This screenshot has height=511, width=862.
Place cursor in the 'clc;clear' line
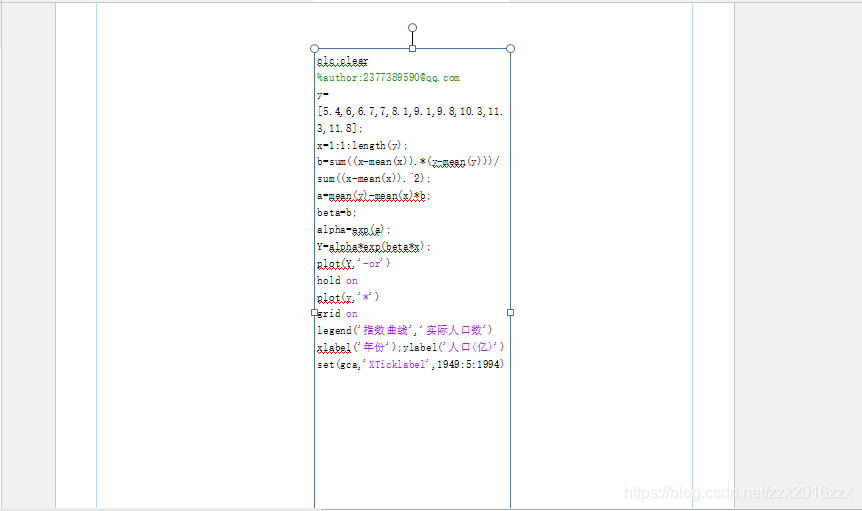[342, 61]
